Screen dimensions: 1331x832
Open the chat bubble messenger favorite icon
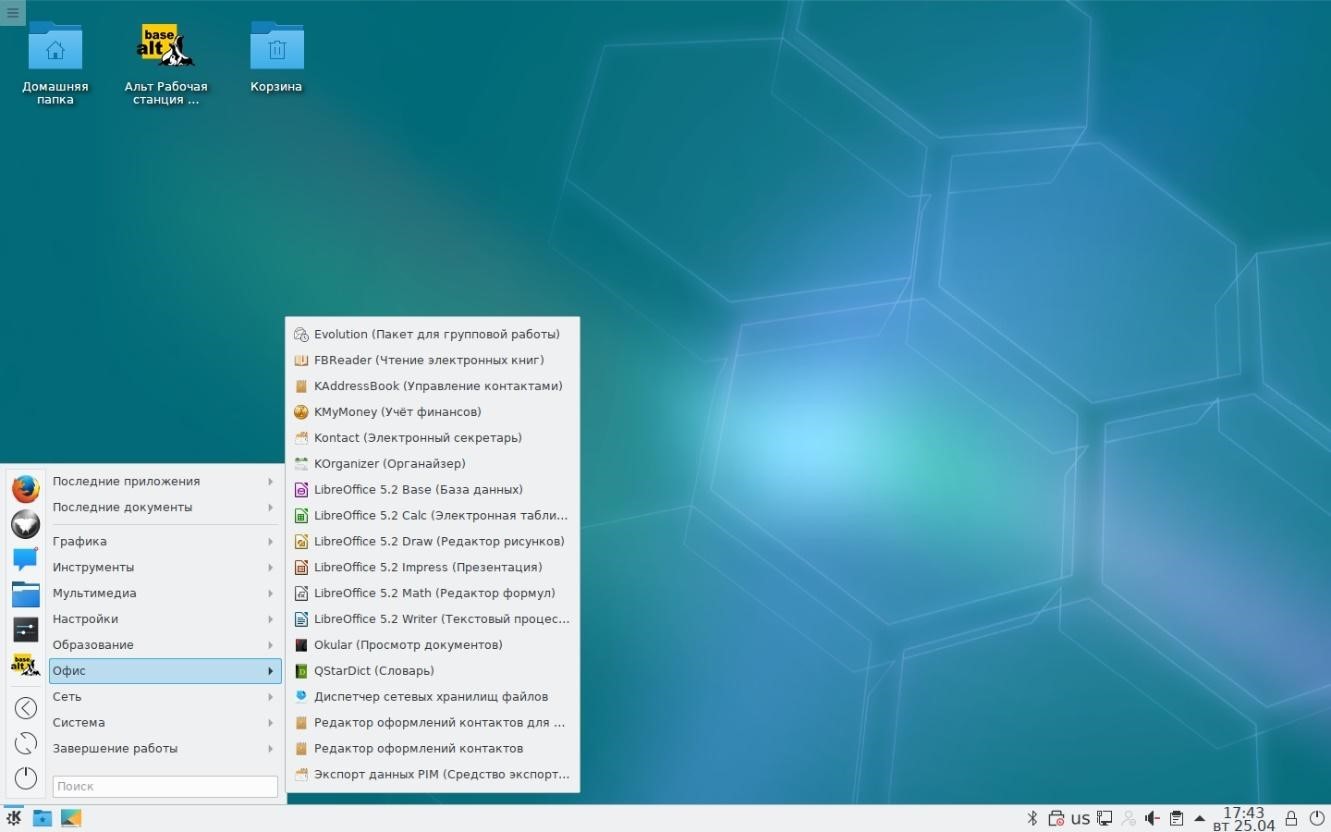[25, 559]
